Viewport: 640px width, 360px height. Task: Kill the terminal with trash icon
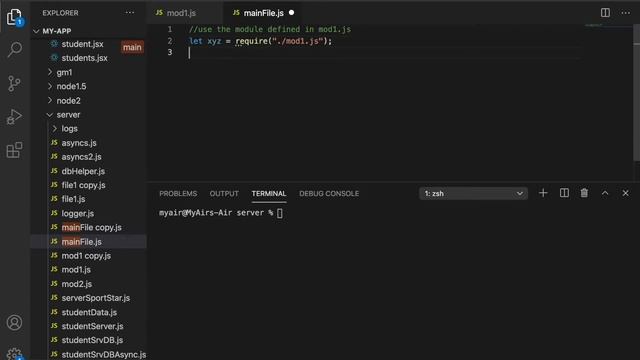pos(584,193)
